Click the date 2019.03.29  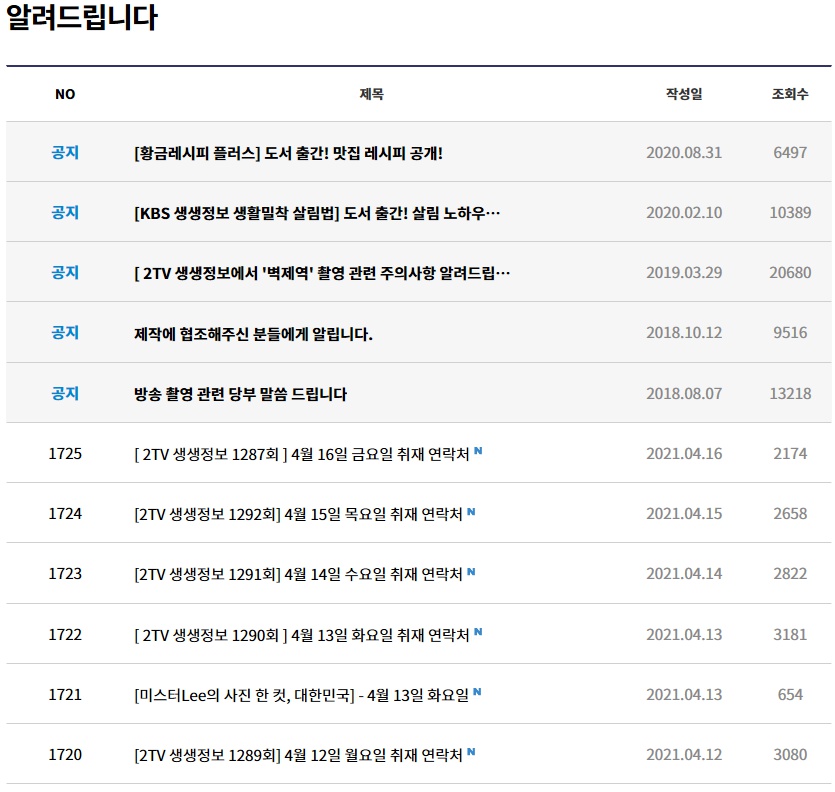pyautogui.click(x=684, y=273)
